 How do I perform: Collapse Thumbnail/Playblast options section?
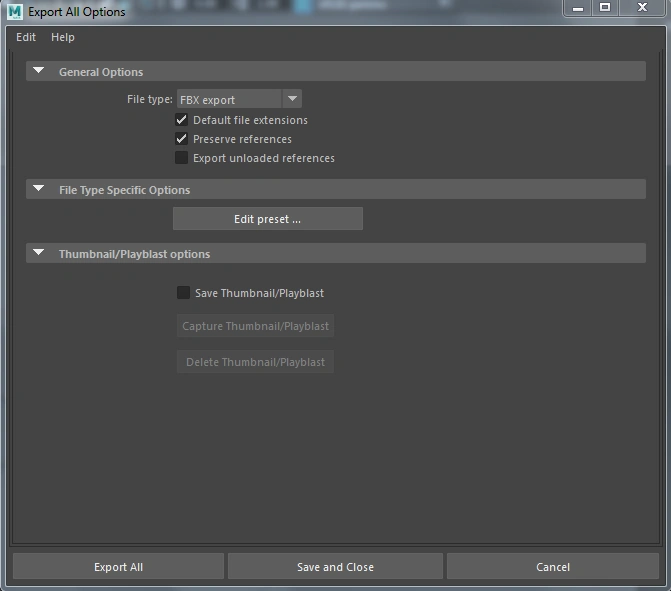coord(39,253)
